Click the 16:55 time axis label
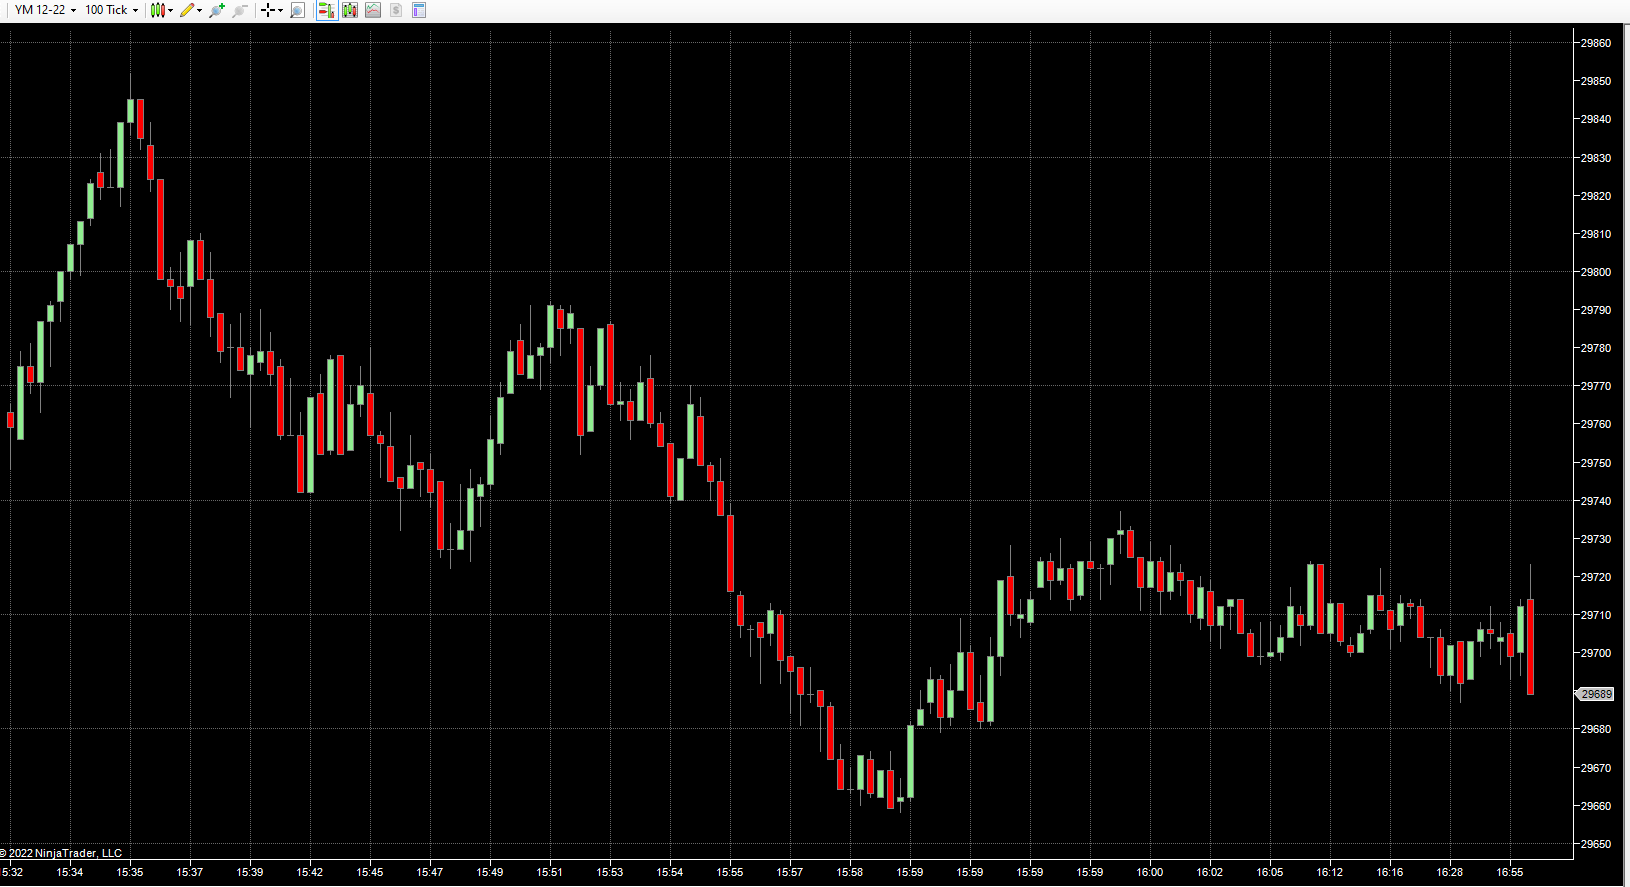This screenshot has width=1630, height=887. (x=1509, y=872)
